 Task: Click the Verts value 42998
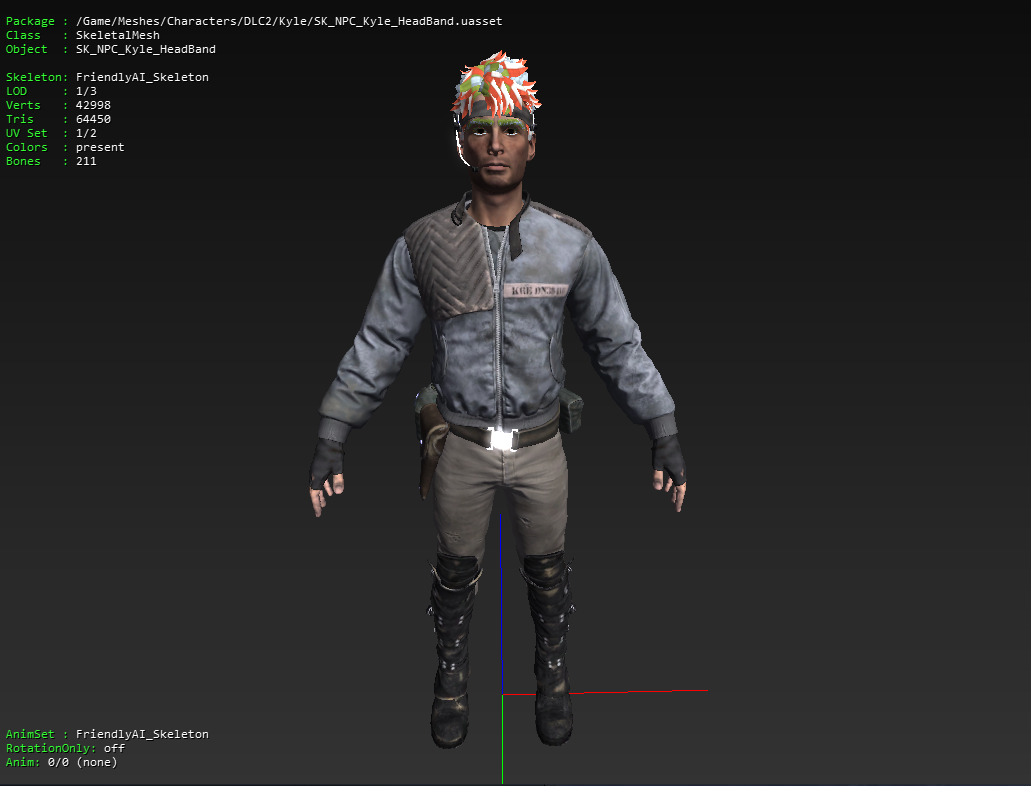coord(93,105)
